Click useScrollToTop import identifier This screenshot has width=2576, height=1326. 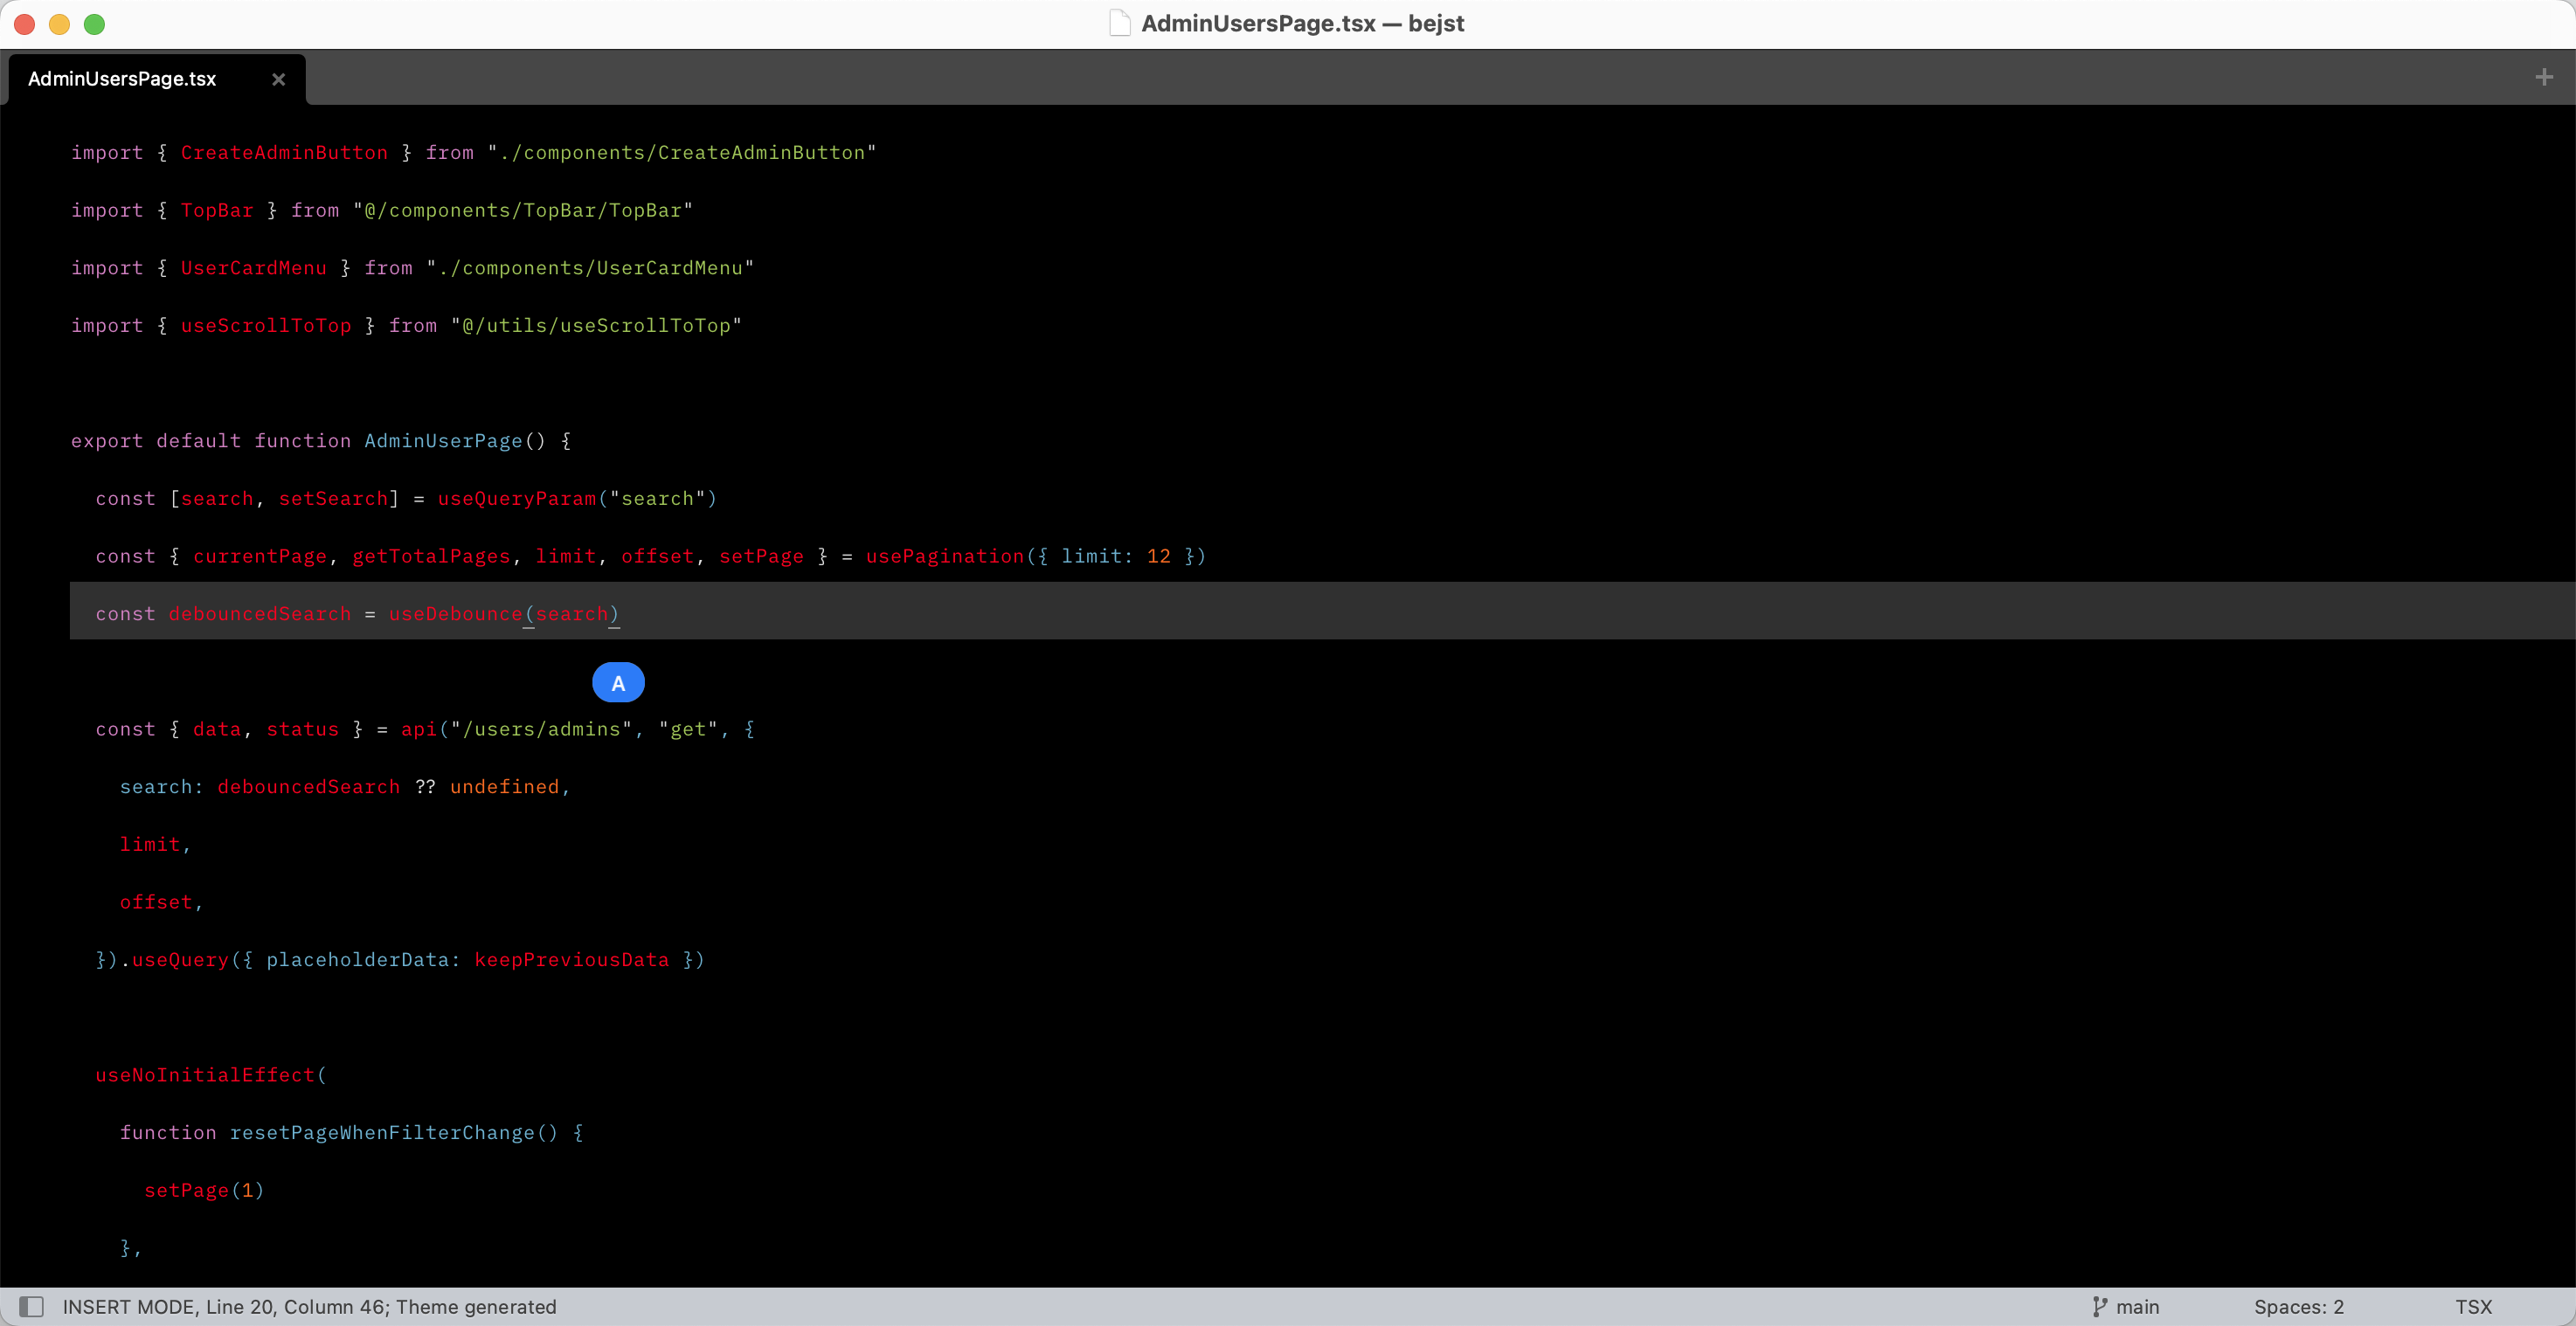click(266, 326)
